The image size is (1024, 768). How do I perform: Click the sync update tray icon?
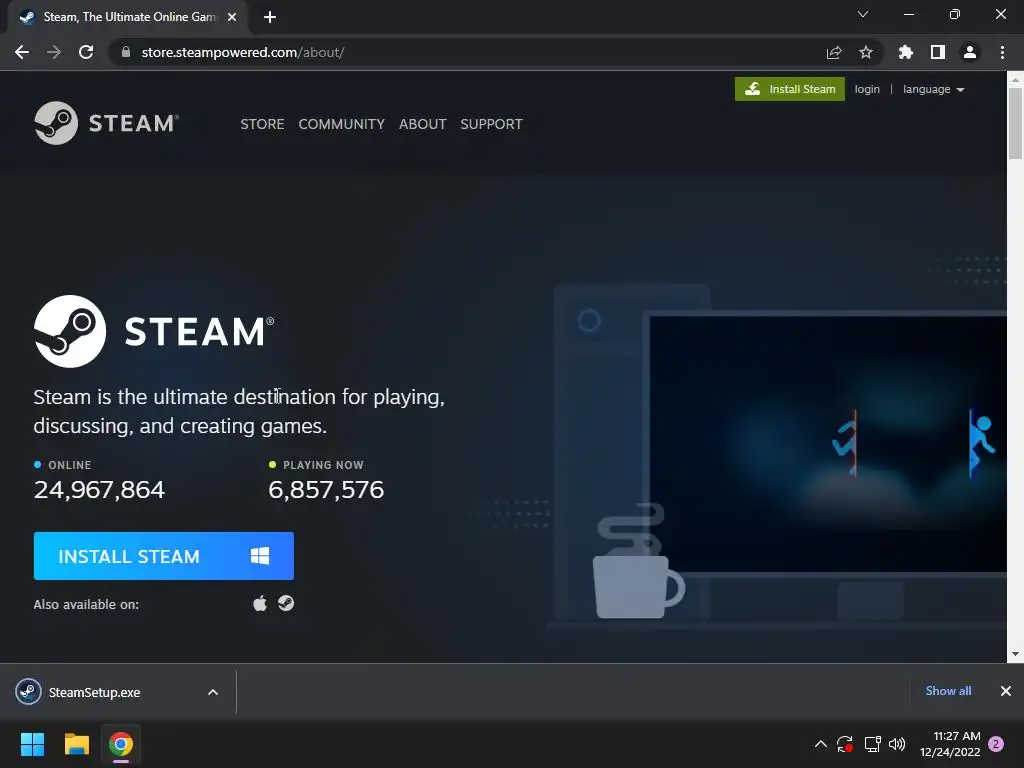click(x=845, y=744)
